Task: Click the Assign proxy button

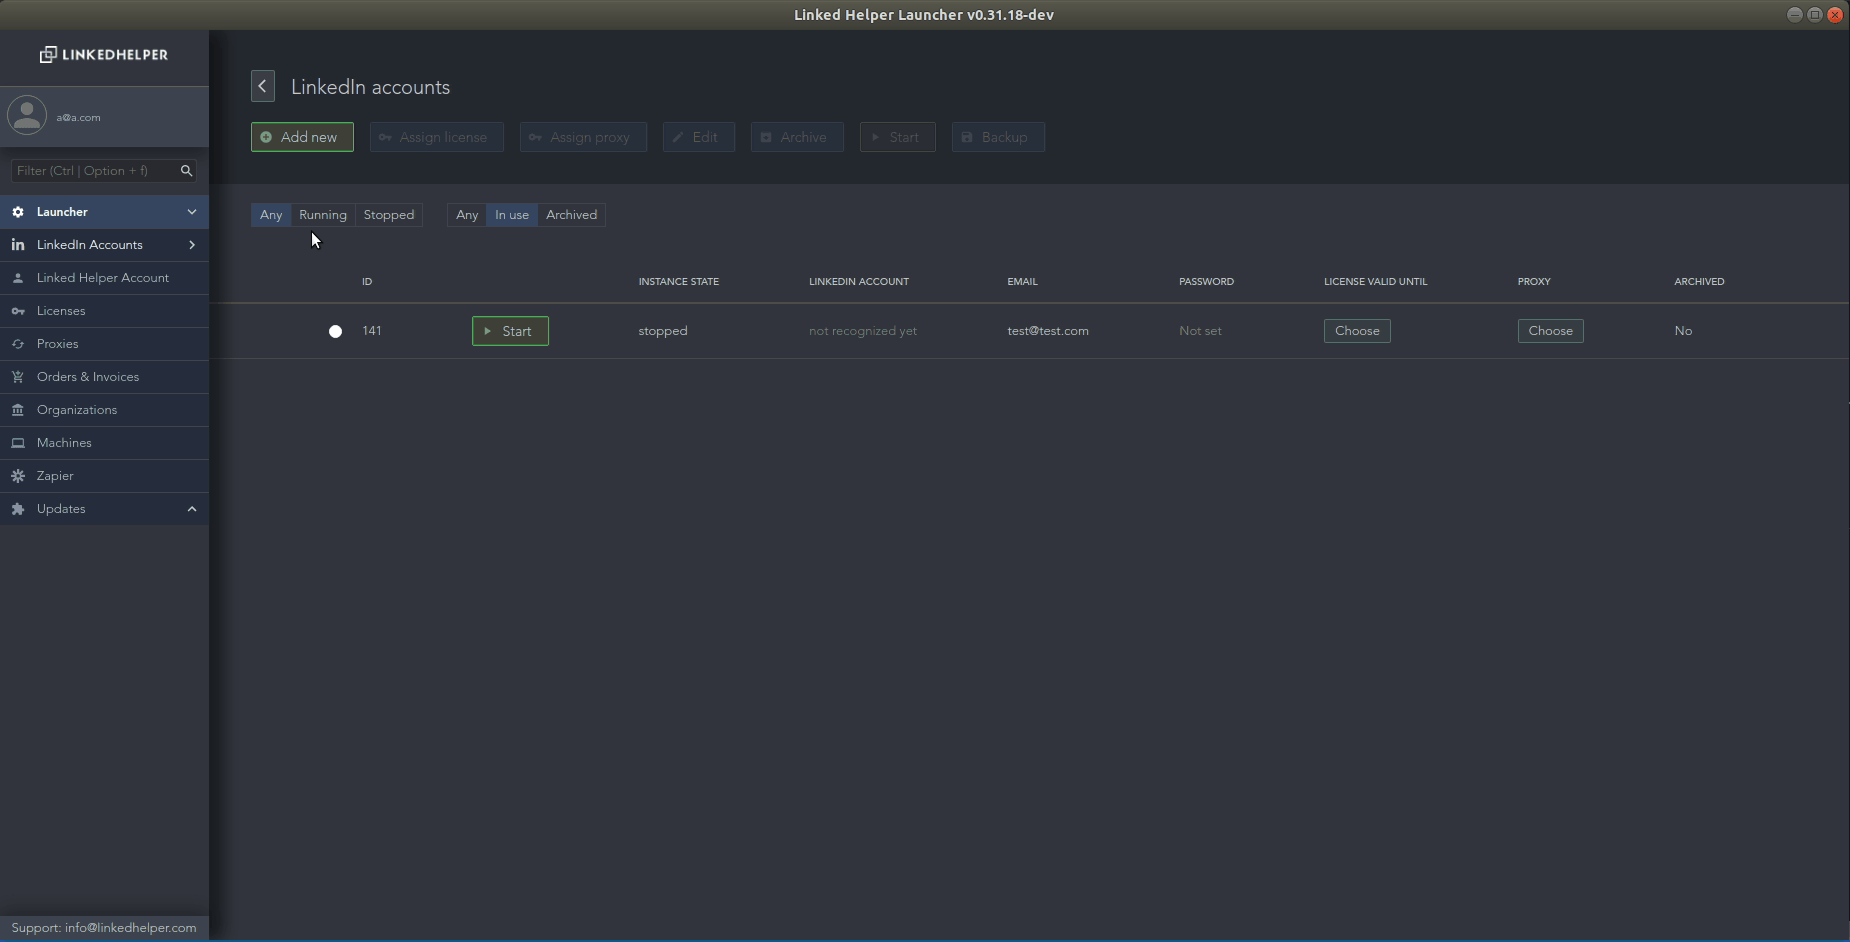Action: click(583, 137)
